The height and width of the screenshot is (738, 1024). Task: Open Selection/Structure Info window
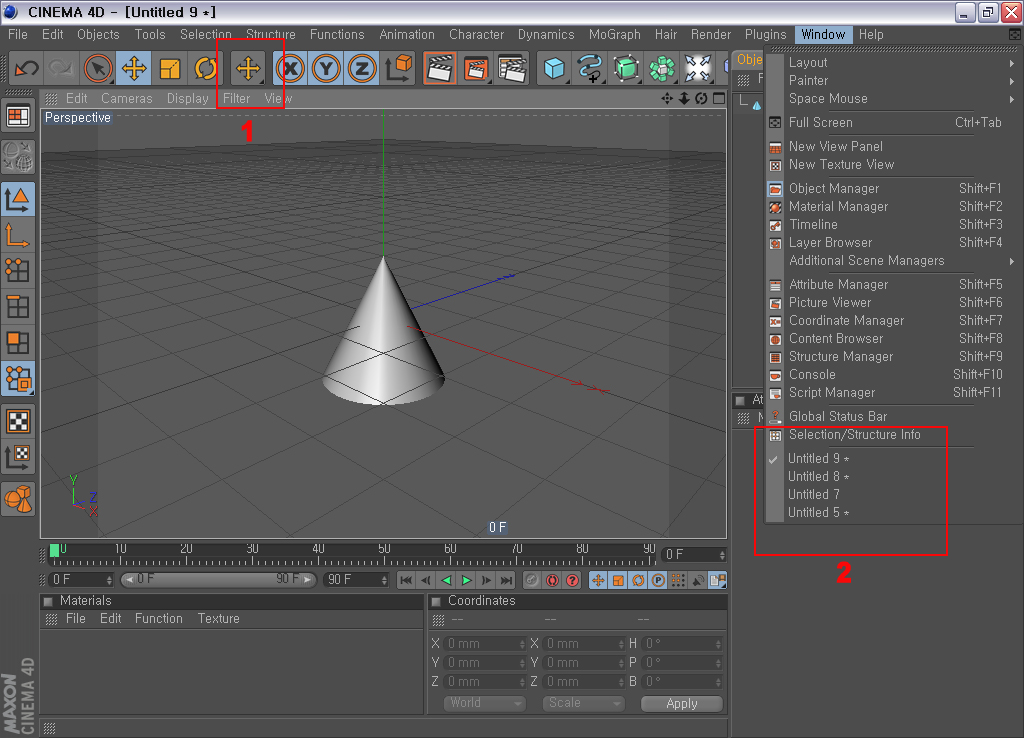click(x=893, y=434)
